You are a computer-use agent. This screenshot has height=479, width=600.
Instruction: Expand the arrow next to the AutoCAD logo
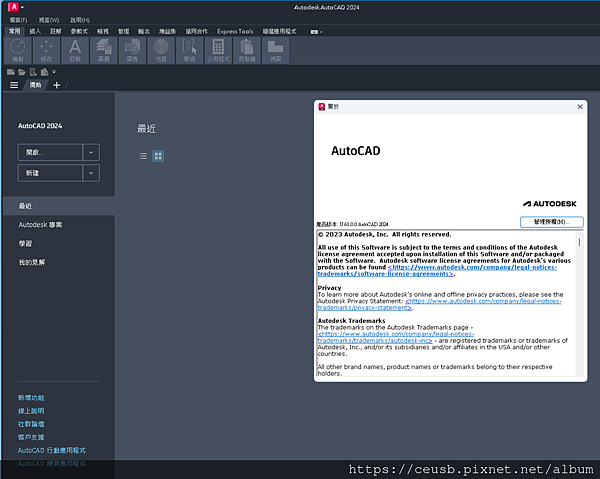[x=22, y=7]
